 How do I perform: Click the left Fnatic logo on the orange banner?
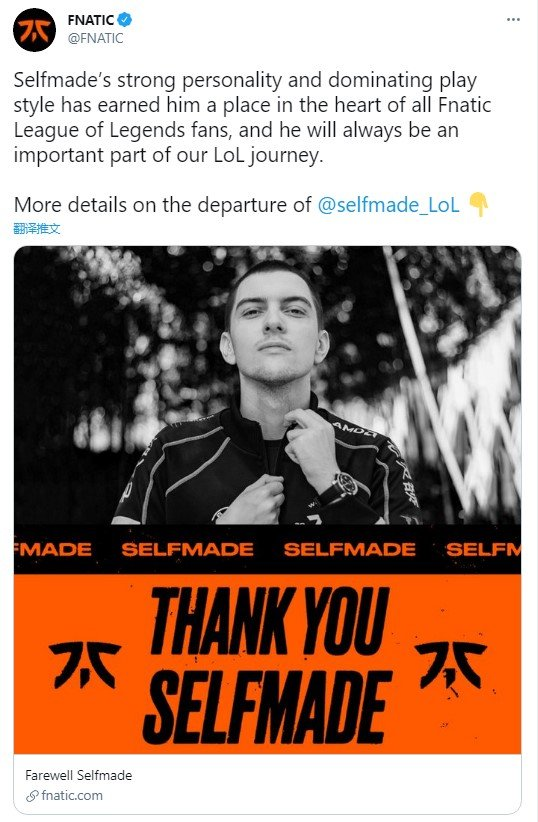pyautogui.click(x=84, y=664)
